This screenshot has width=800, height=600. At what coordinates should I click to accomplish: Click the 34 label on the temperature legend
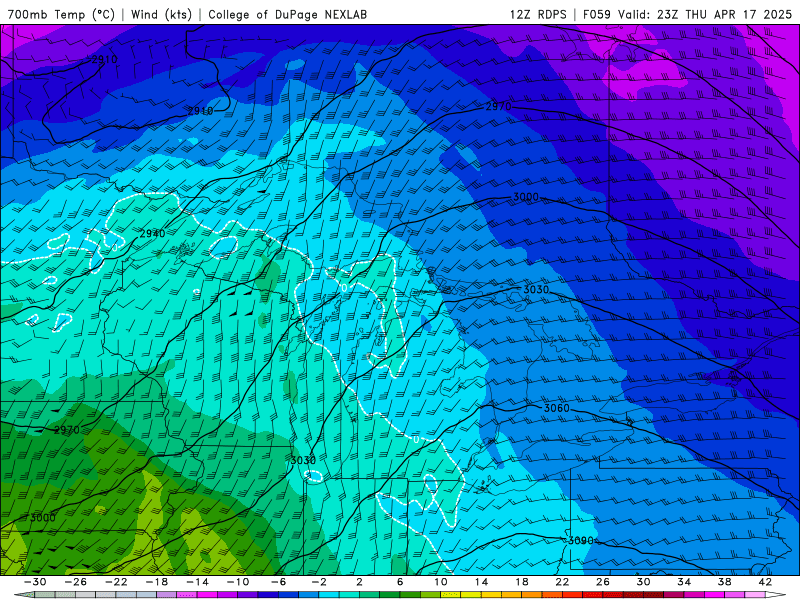[684, 582]
